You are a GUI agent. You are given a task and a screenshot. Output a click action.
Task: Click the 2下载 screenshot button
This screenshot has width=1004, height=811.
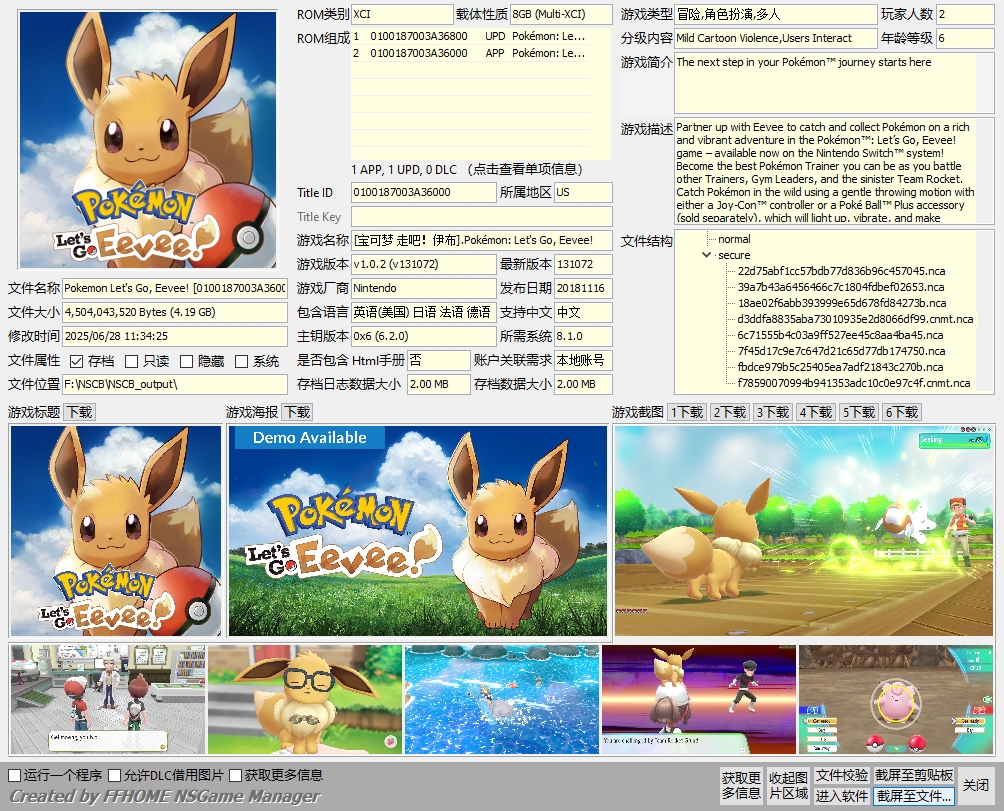(x=729, y=412)
